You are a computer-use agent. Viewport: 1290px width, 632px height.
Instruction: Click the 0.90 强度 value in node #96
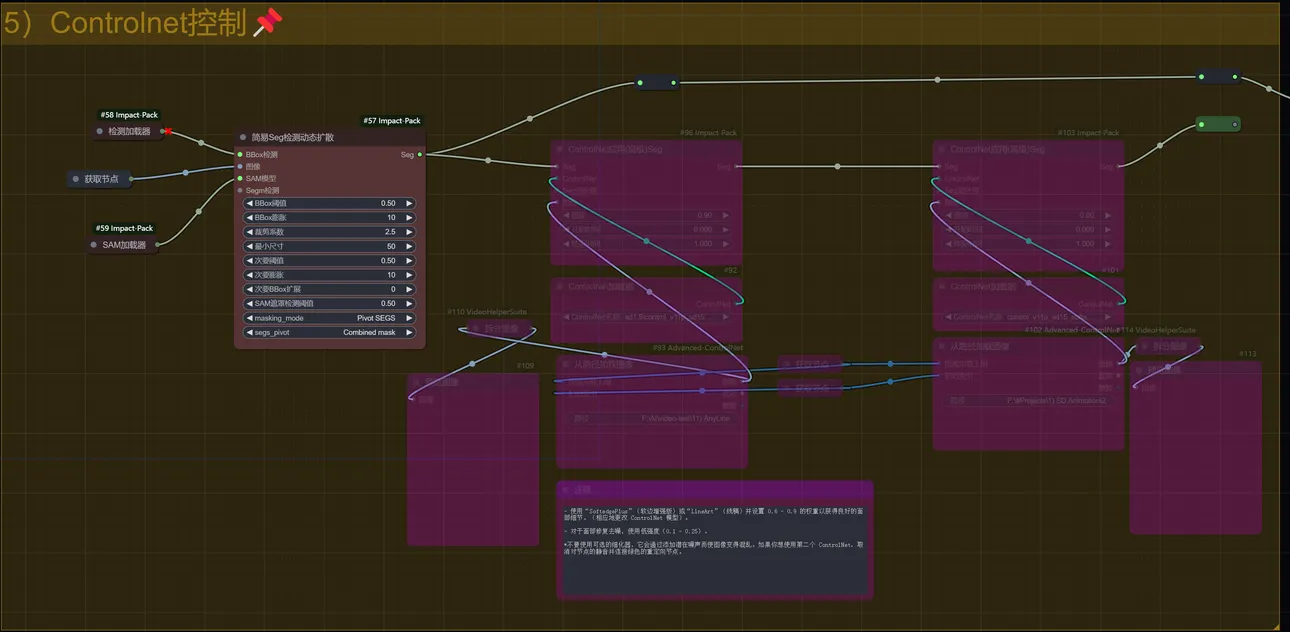[705, 215]
